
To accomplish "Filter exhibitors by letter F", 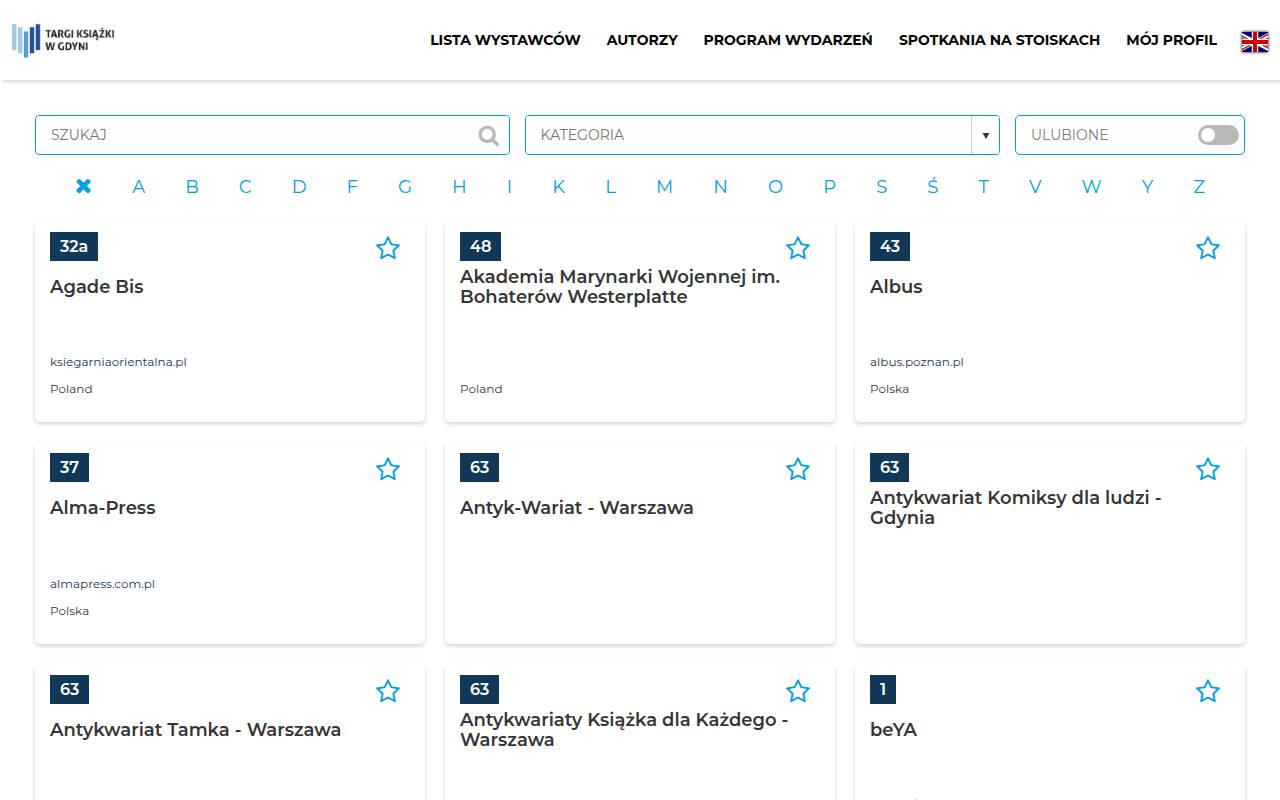I will [352, 186].
